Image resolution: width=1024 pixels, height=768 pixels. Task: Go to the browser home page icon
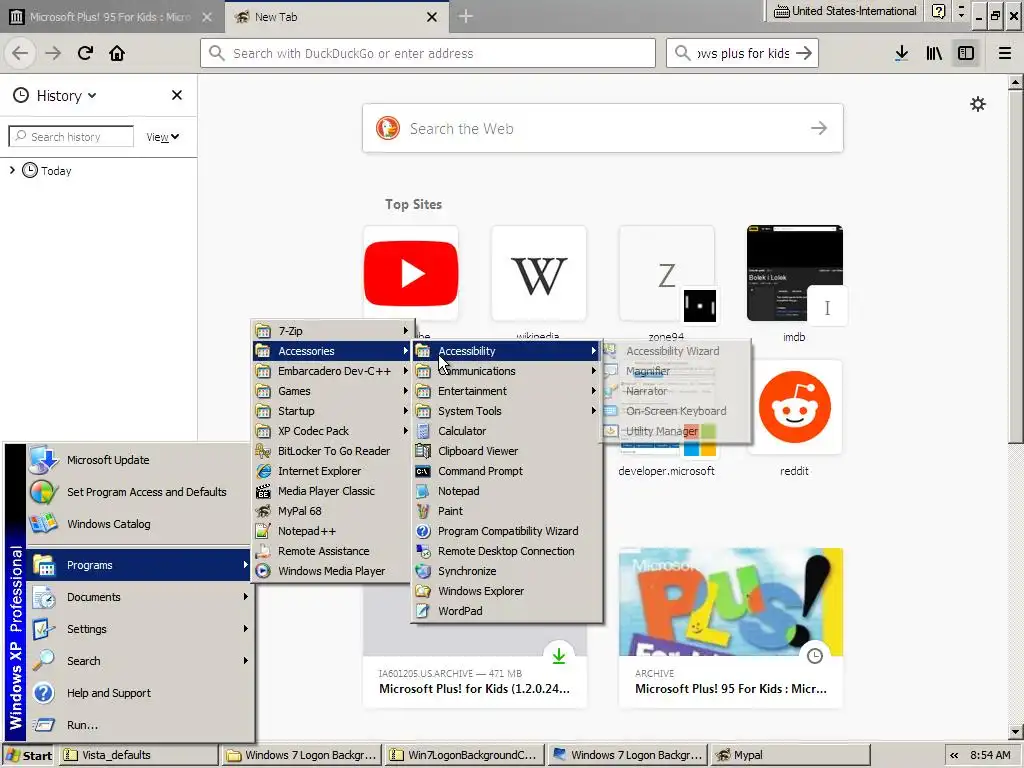coord(117,53)
